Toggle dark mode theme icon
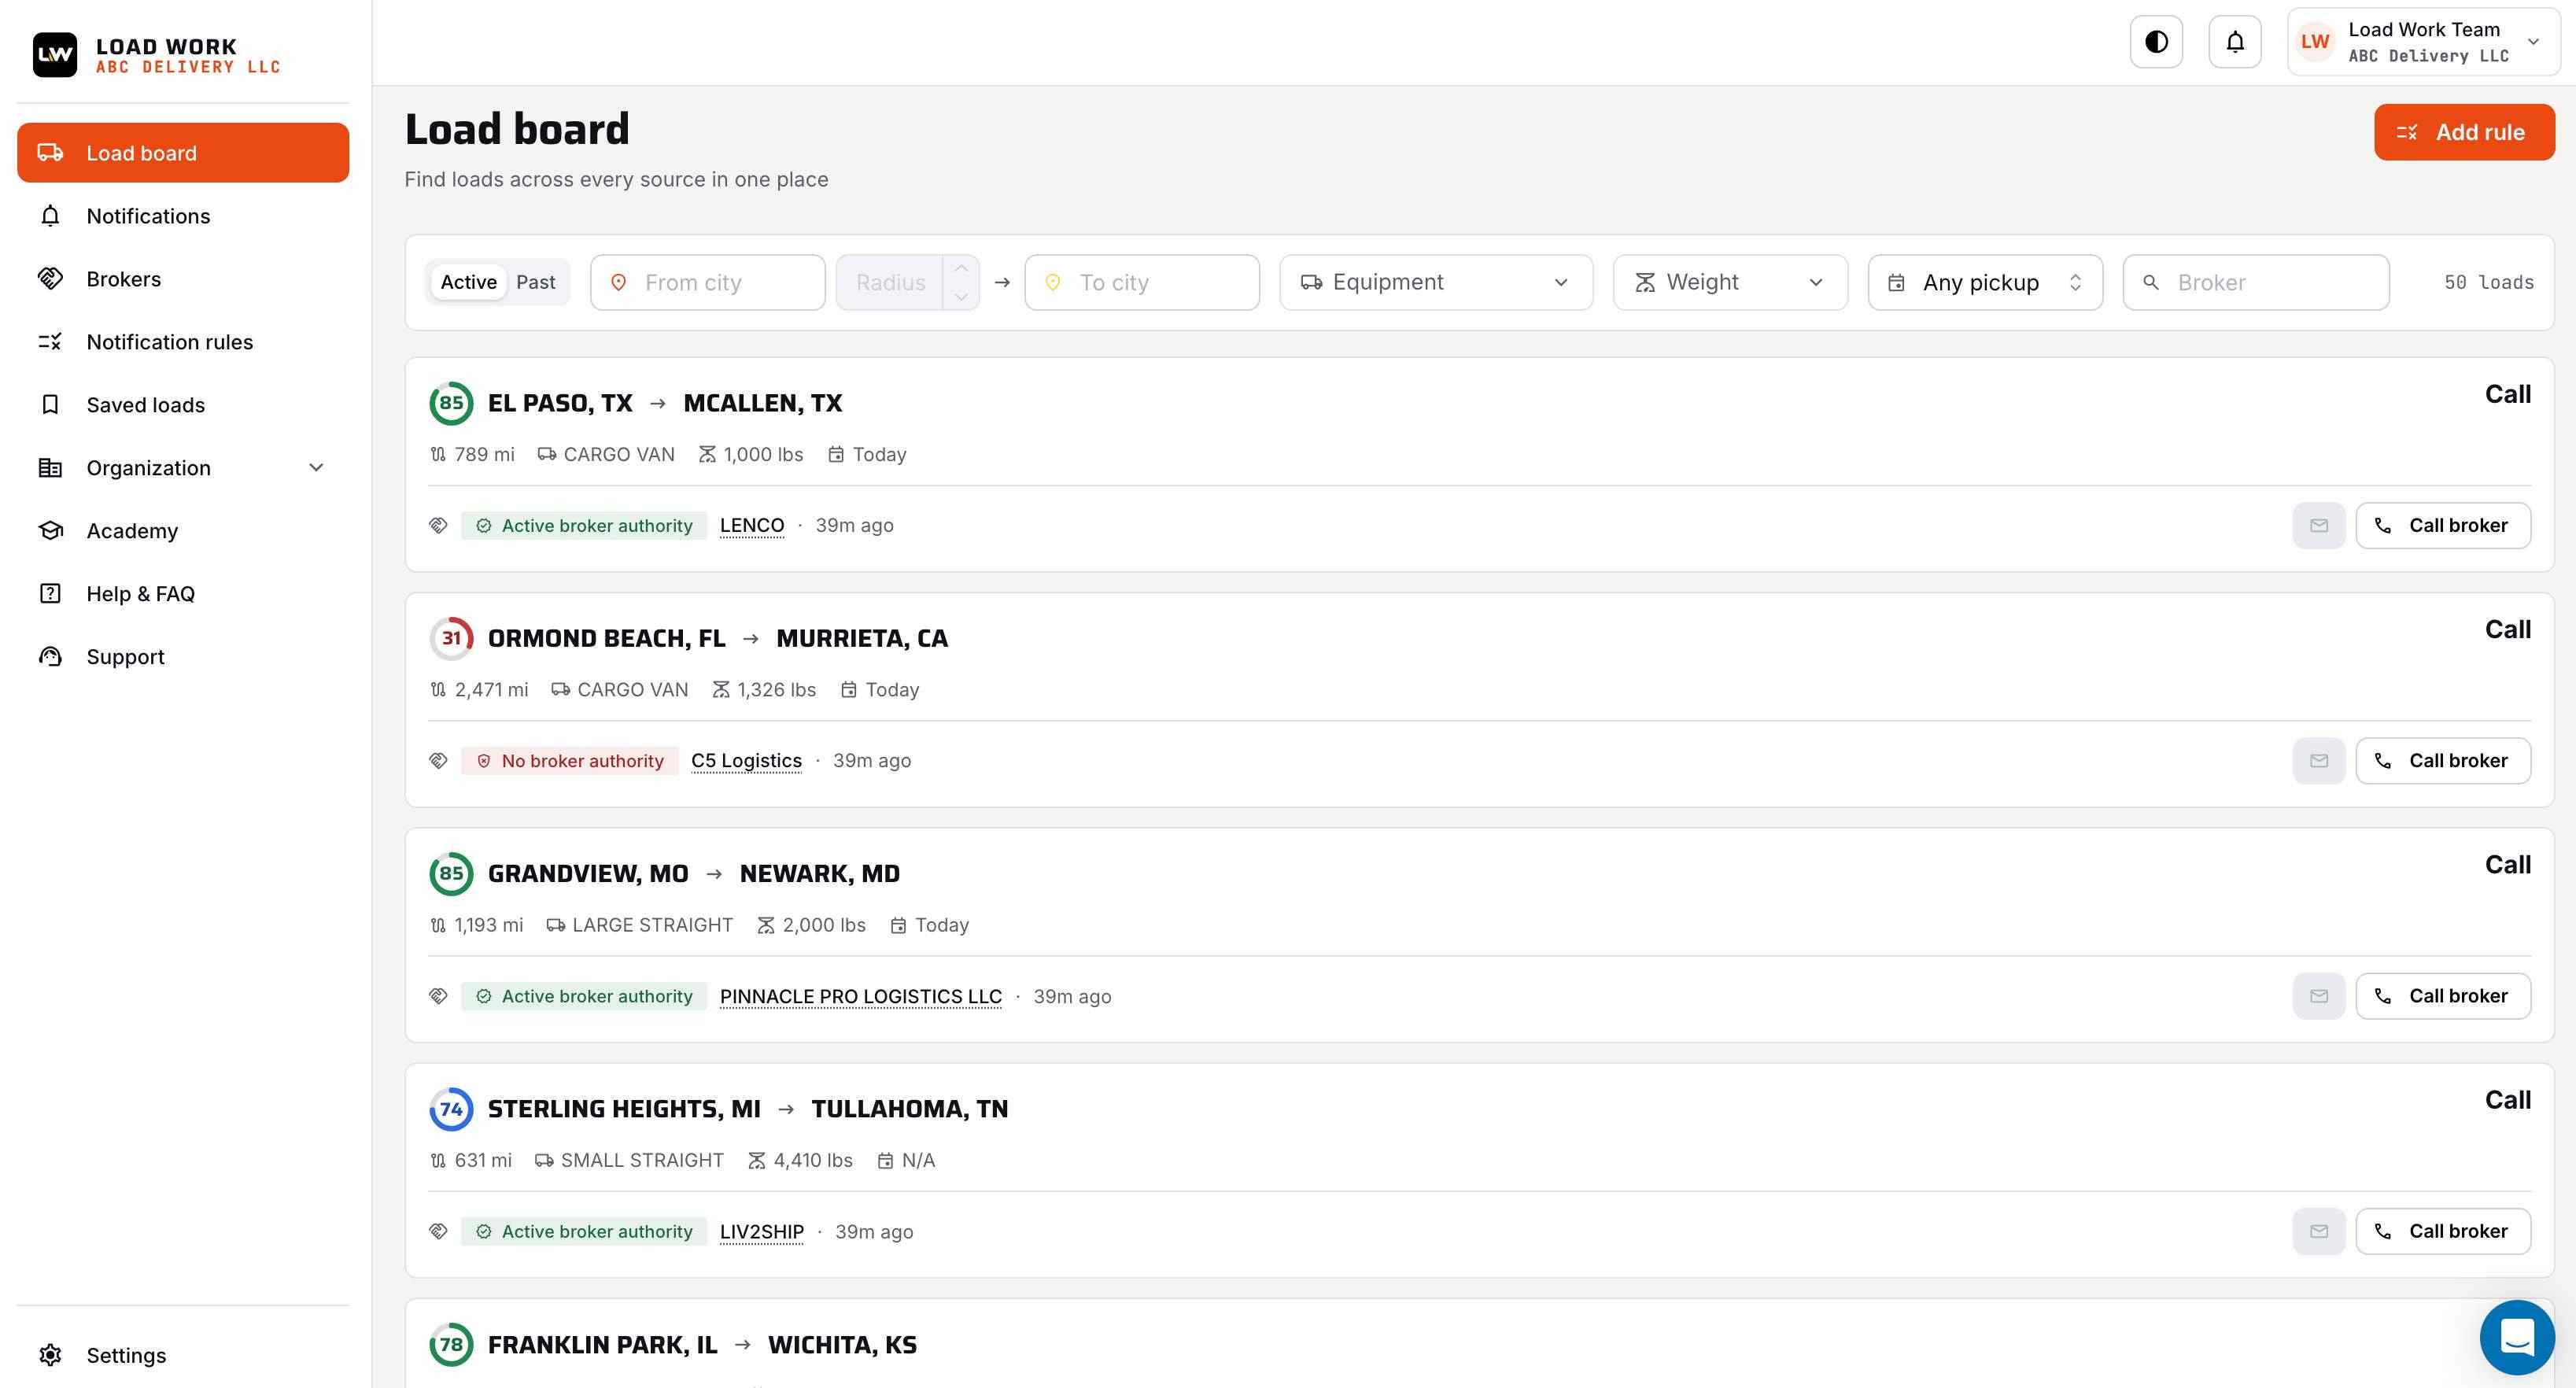 pyautogui.click(x=2156, y=42)
